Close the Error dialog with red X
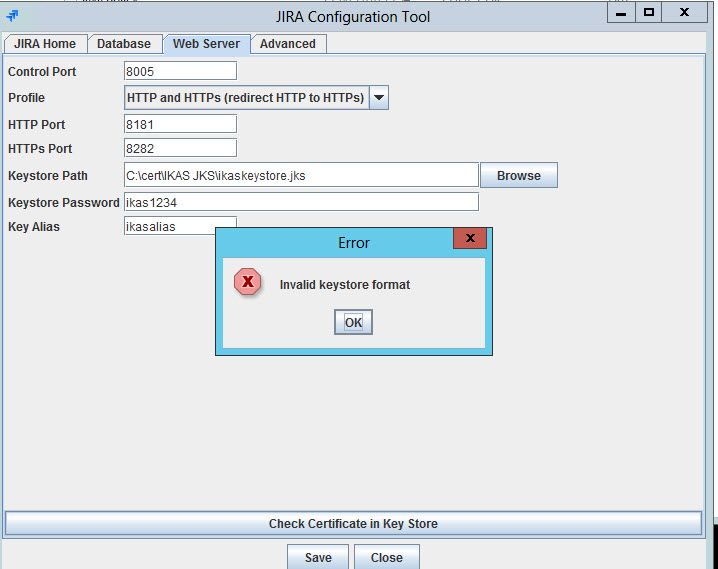 click(x=470, y=238)
